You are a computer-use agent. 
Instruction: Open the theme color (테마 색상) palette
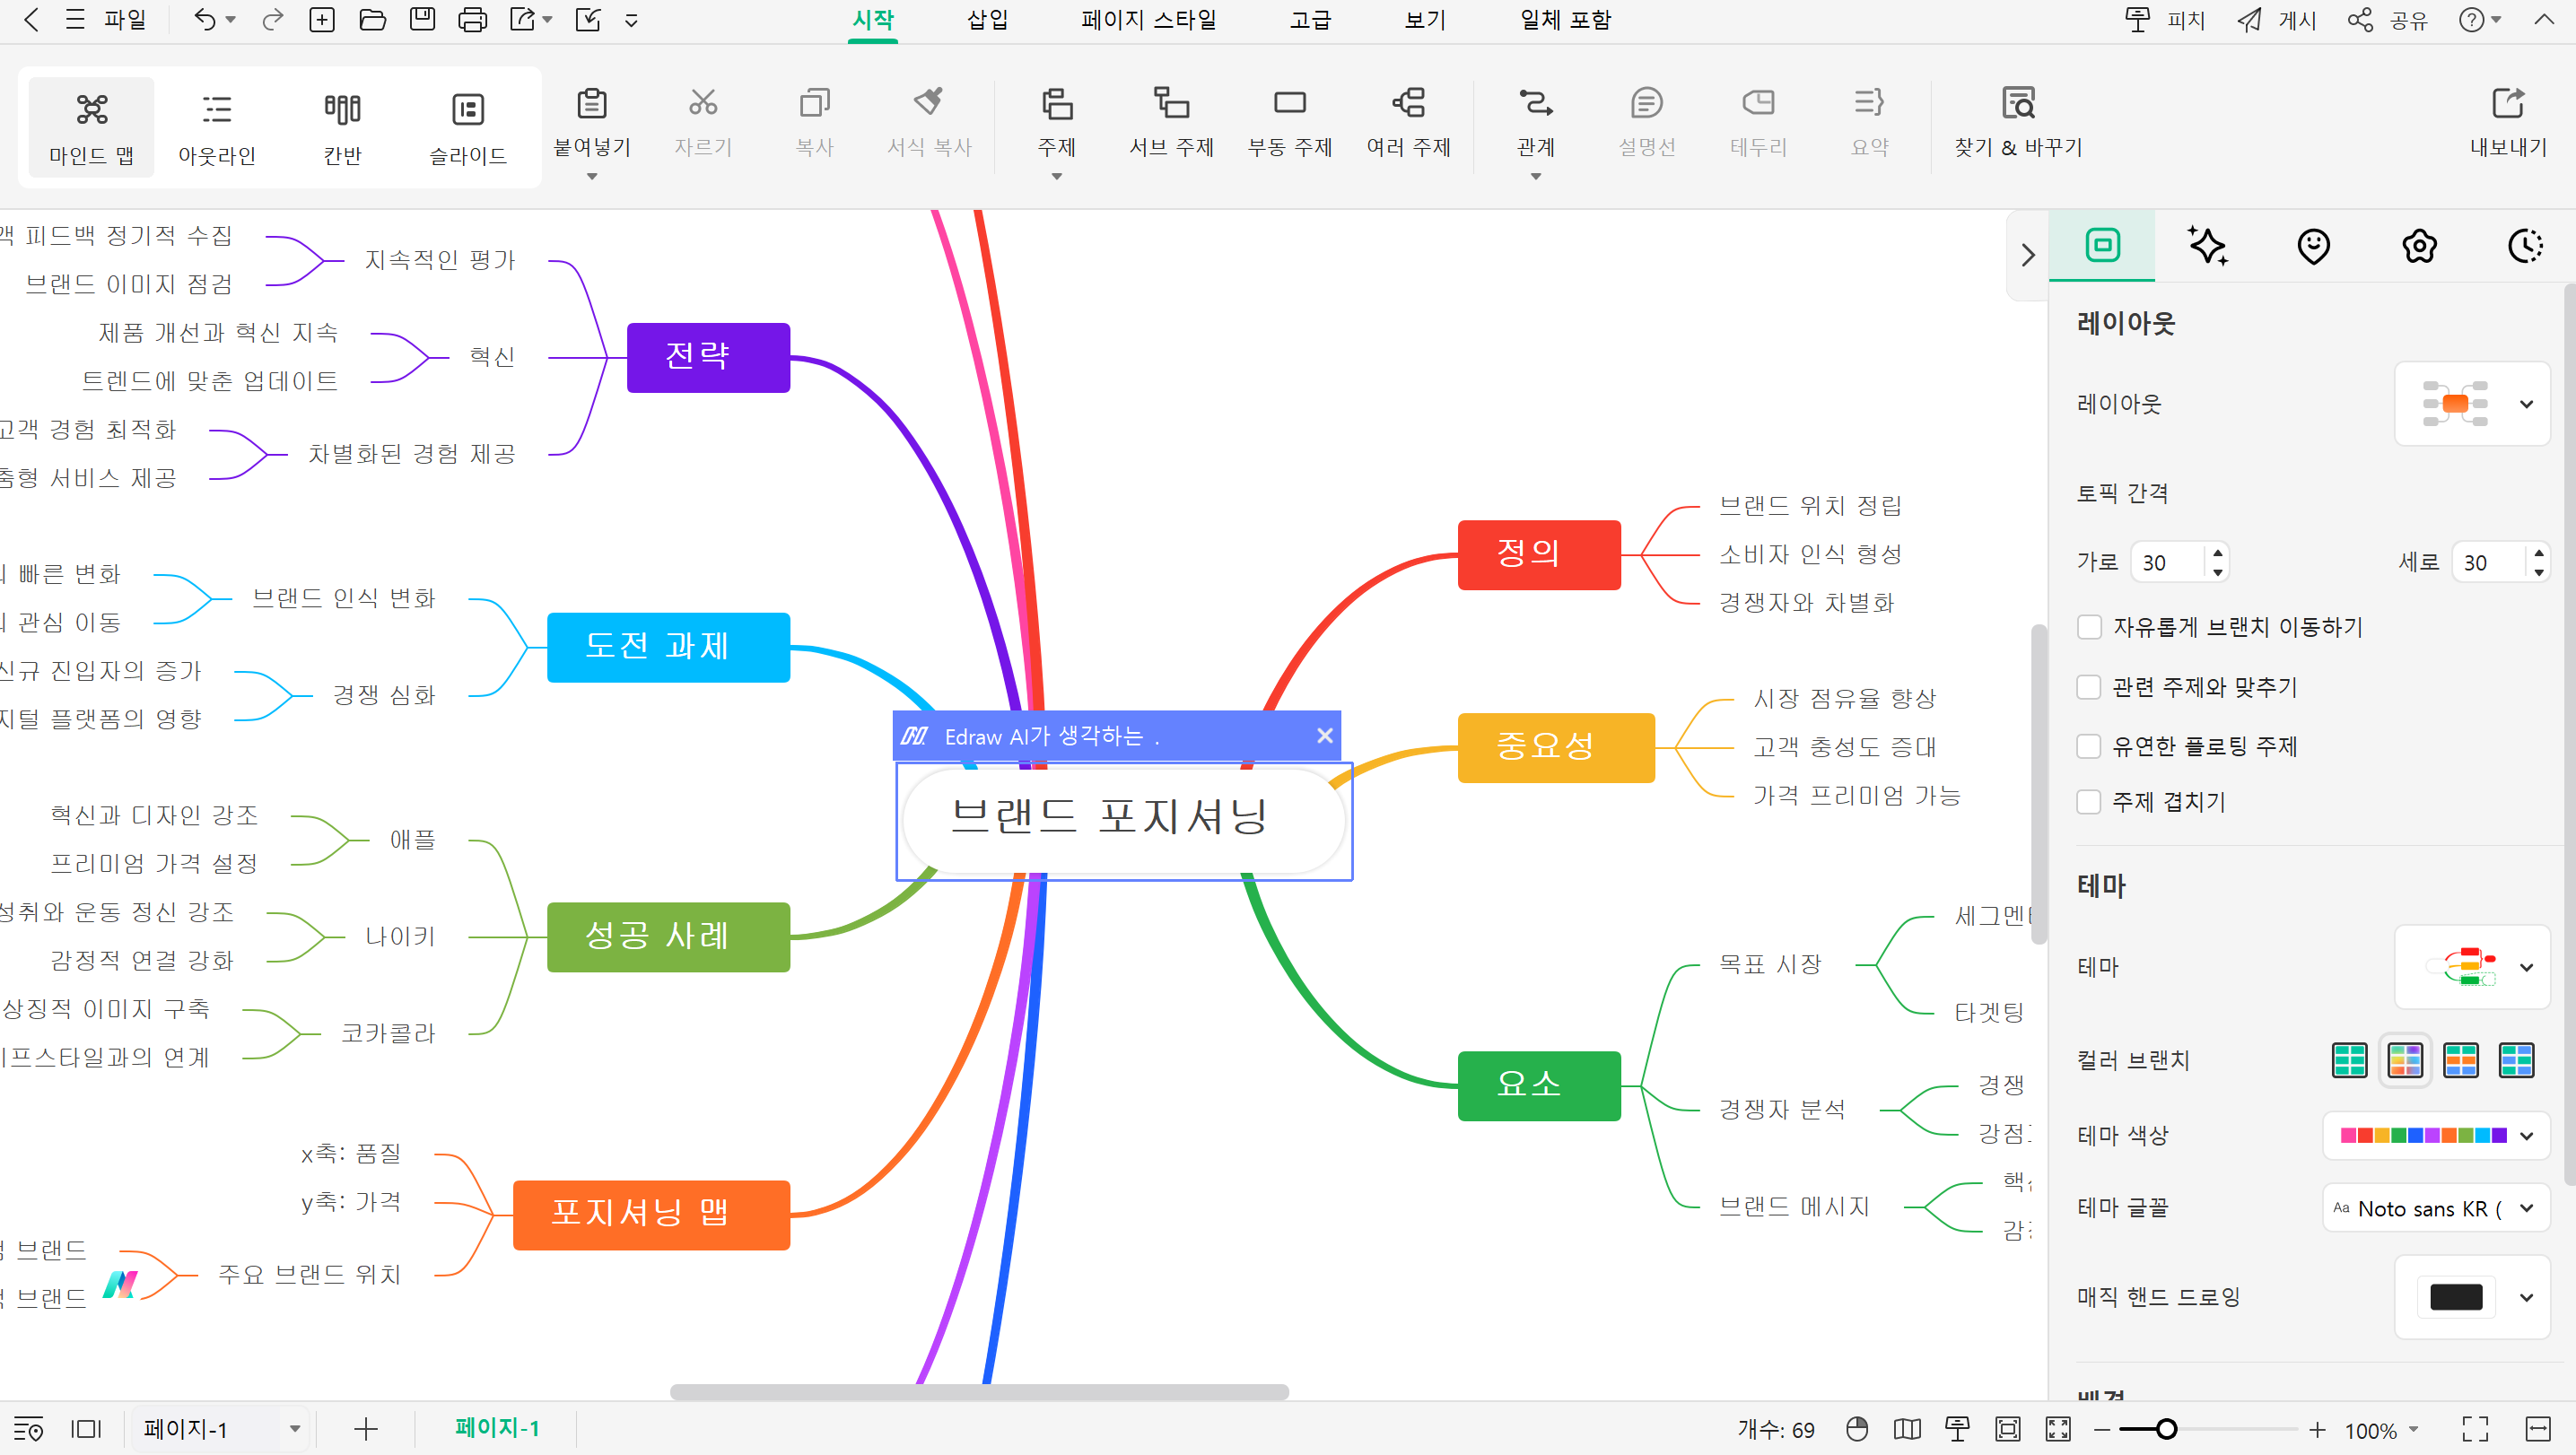pyautogui.click(x=2436, y=1136)
